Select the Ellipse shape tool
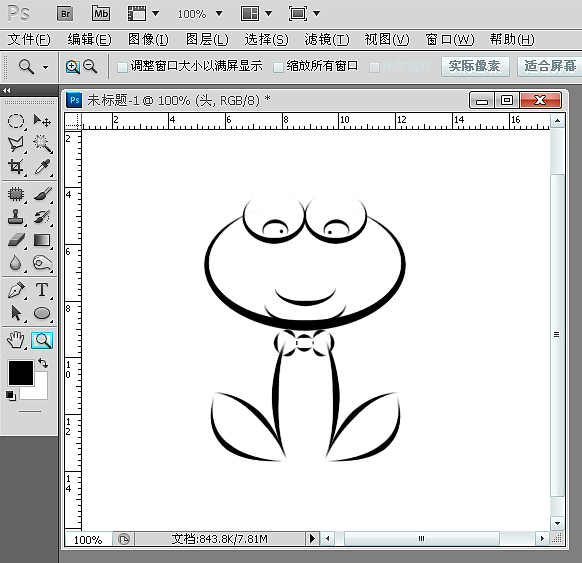Image resolution: width=582 pixels, height=563 pixels. point(42,313)
